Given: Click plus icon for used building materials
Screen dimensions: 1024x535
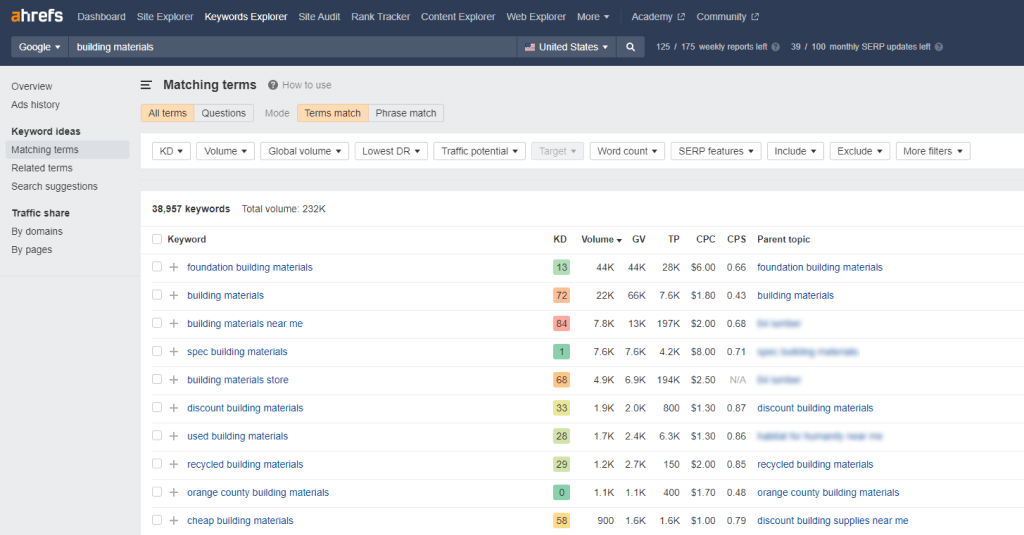Looking at the screenshot, I should click(x=174, y=436).
